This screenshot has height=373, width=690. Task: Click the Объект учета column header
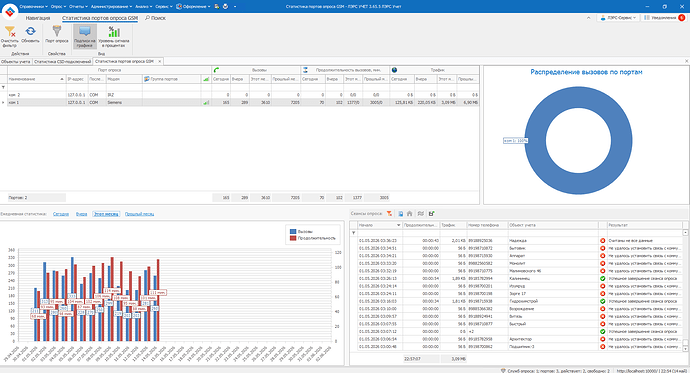pyautogui.click(x=553, y=225)
